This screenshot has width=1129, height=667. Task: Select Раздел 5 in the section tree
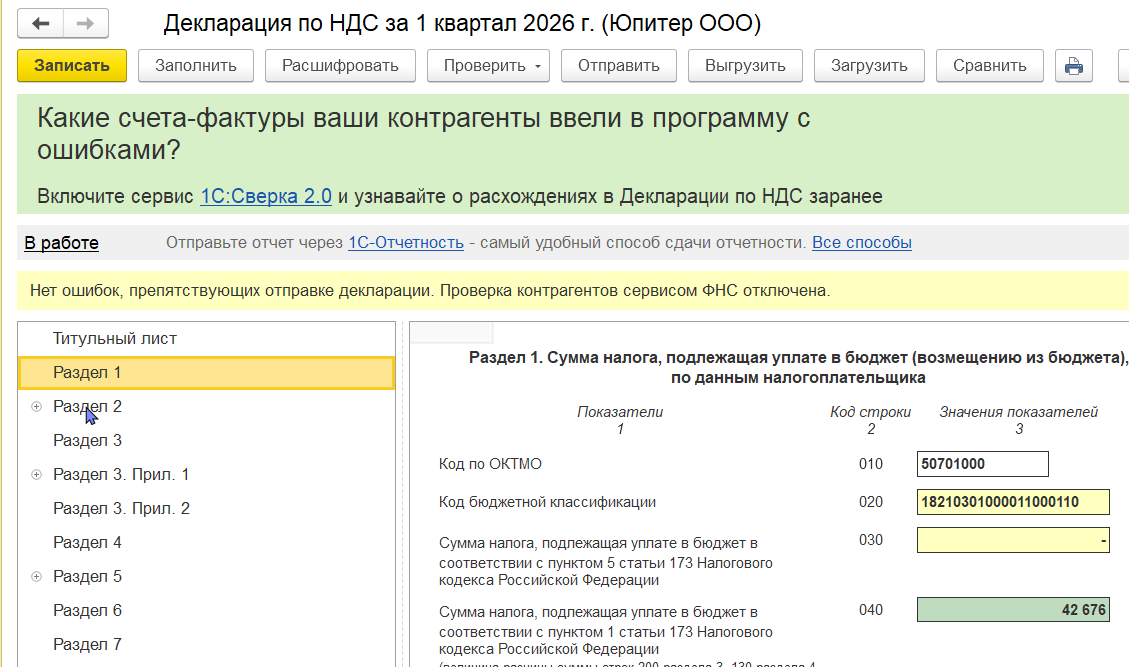coord(87,577)
